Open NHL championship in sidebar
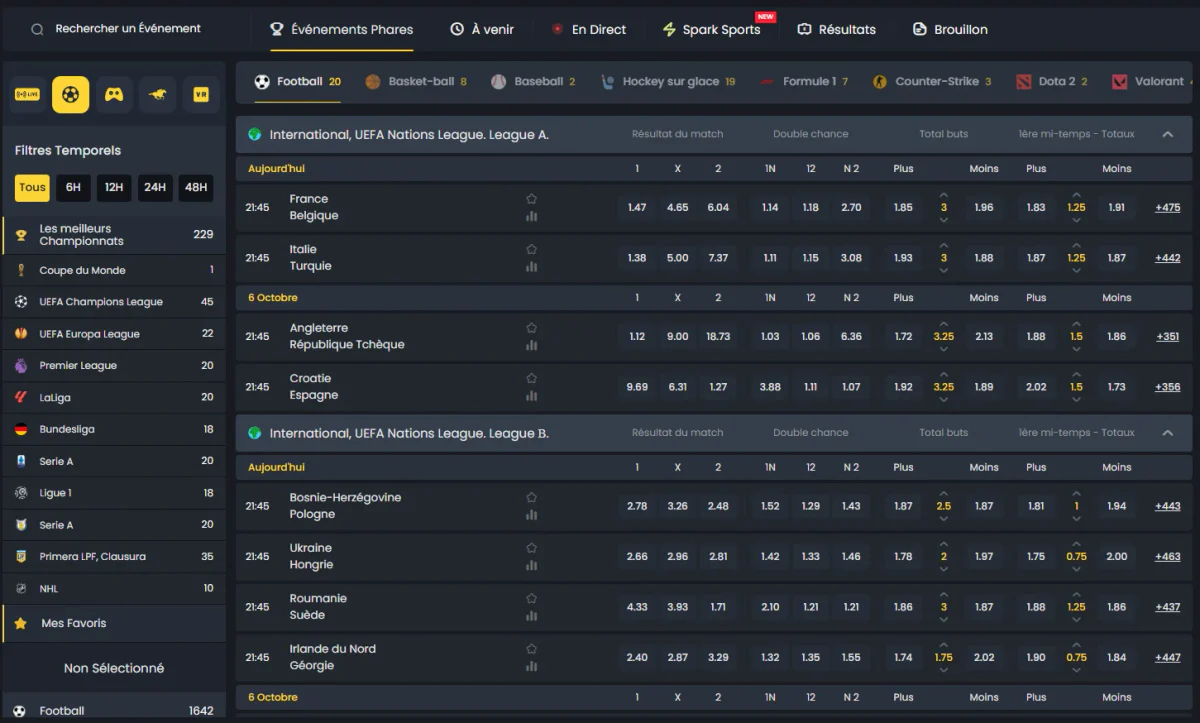This screenshot has width=1200, height=723. click(114, 589)
